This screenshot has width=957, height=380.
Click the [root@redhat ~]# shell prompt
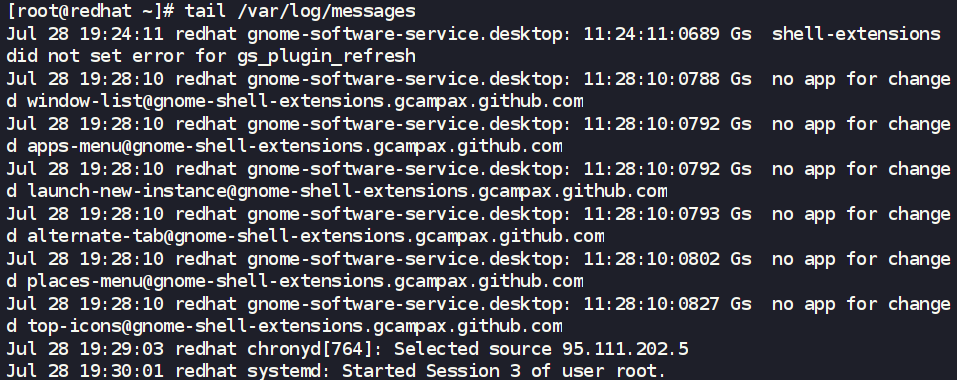point(90,11)
